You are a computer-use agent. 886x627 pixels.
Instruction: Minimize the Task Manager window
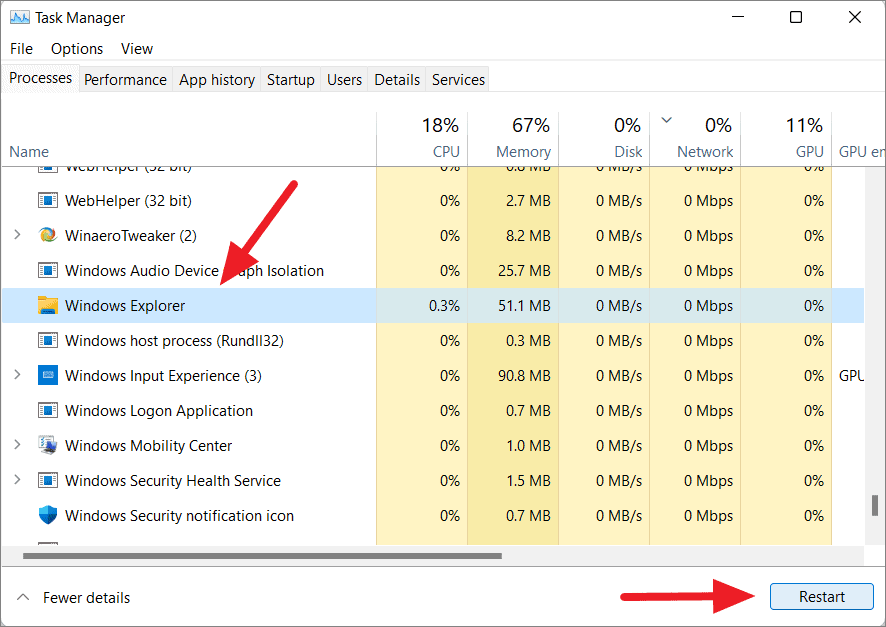pos(737,17)
